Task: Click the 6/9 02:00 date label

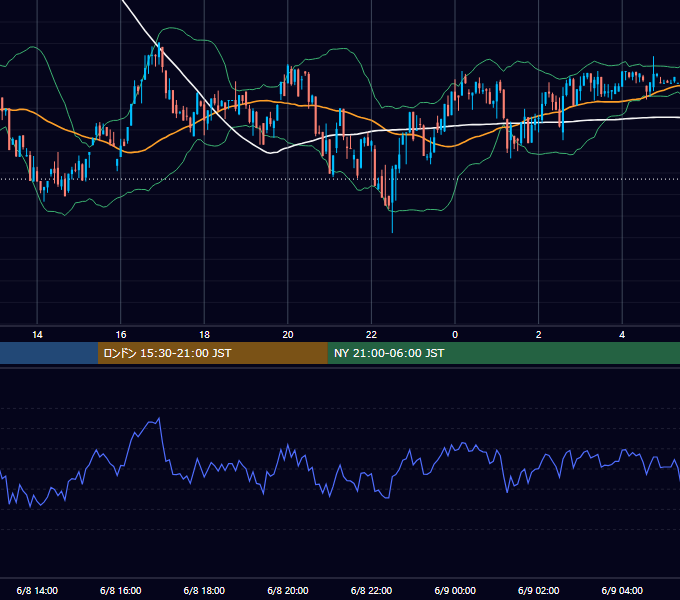Action: coord(539,590)
